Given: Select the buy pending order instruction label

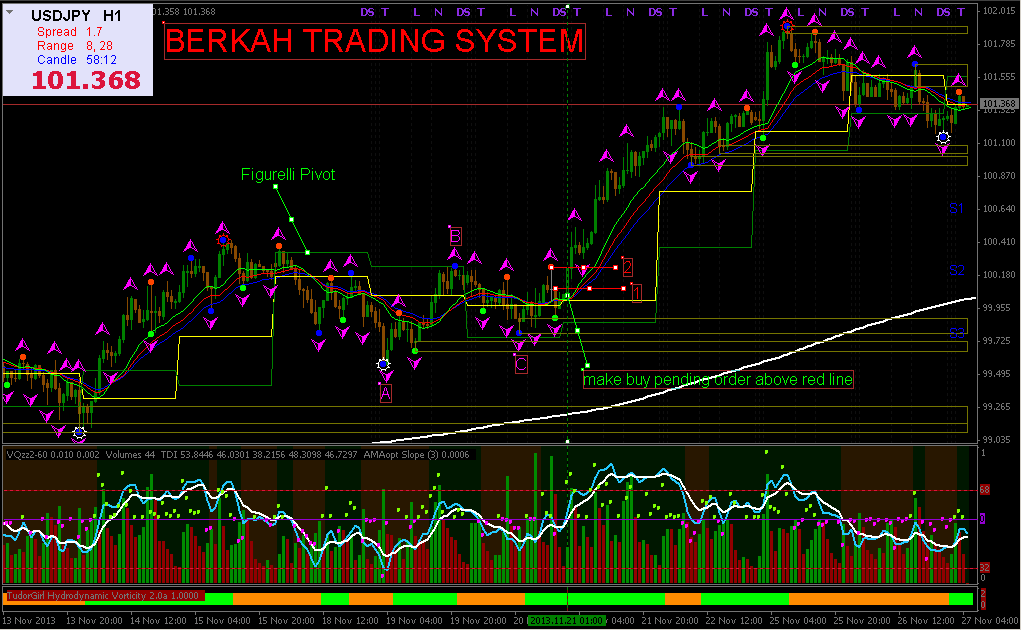Looking at the screenshot, I should pos(718,379).
